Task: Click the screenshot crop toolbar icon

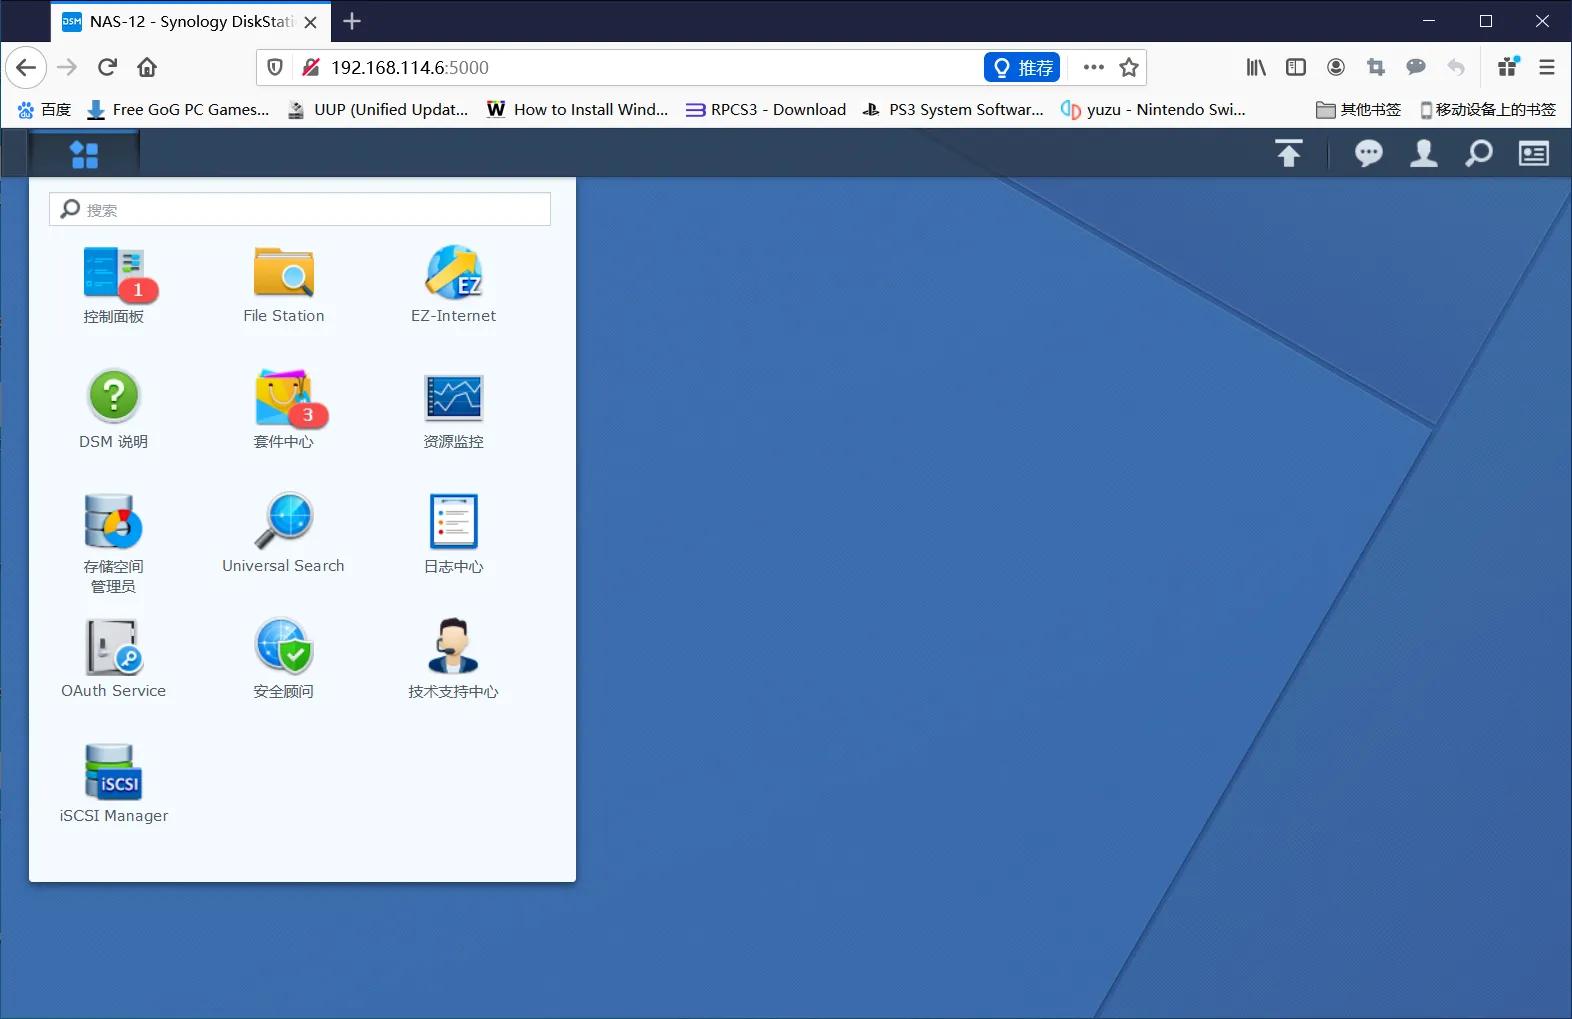Action: pyautogui.click(x=1376, y=67)
